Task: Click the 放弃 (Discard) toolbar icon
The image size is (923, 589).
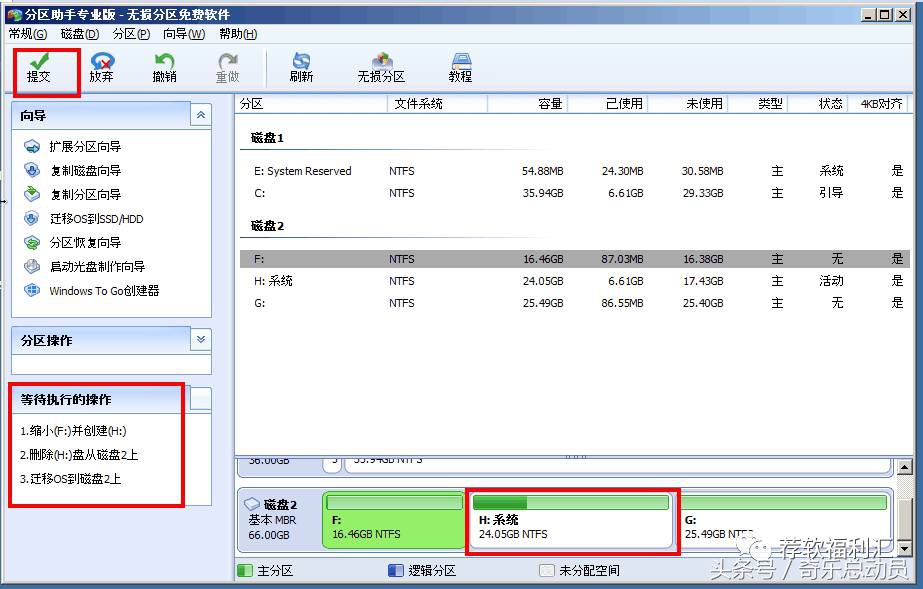Action: [x=101, y=66]
